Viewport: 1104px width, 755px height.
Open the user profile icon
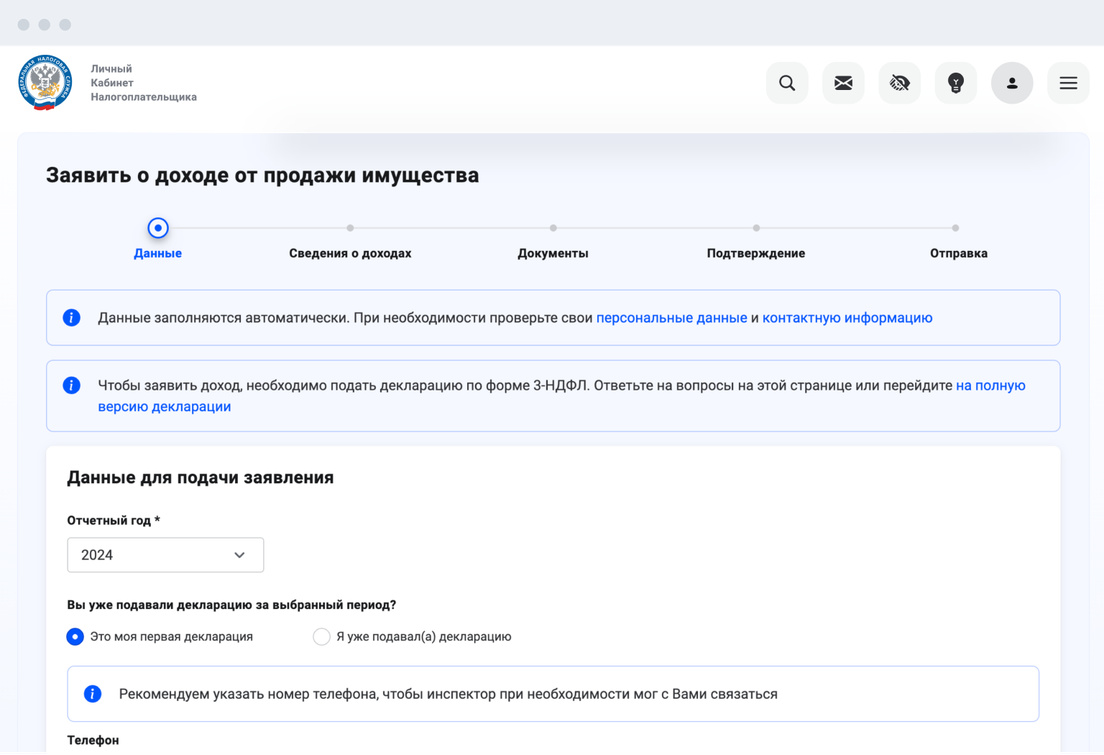(1011, 83)
